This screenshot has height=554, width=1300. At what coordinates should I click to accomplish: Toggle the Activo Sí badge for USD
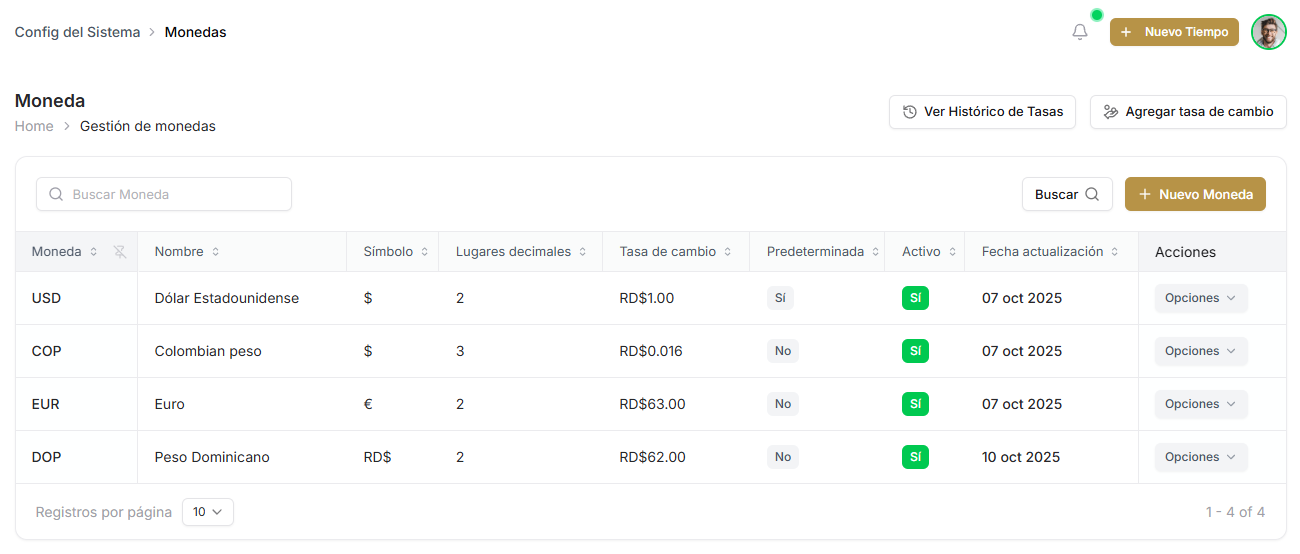pos(915,298)
